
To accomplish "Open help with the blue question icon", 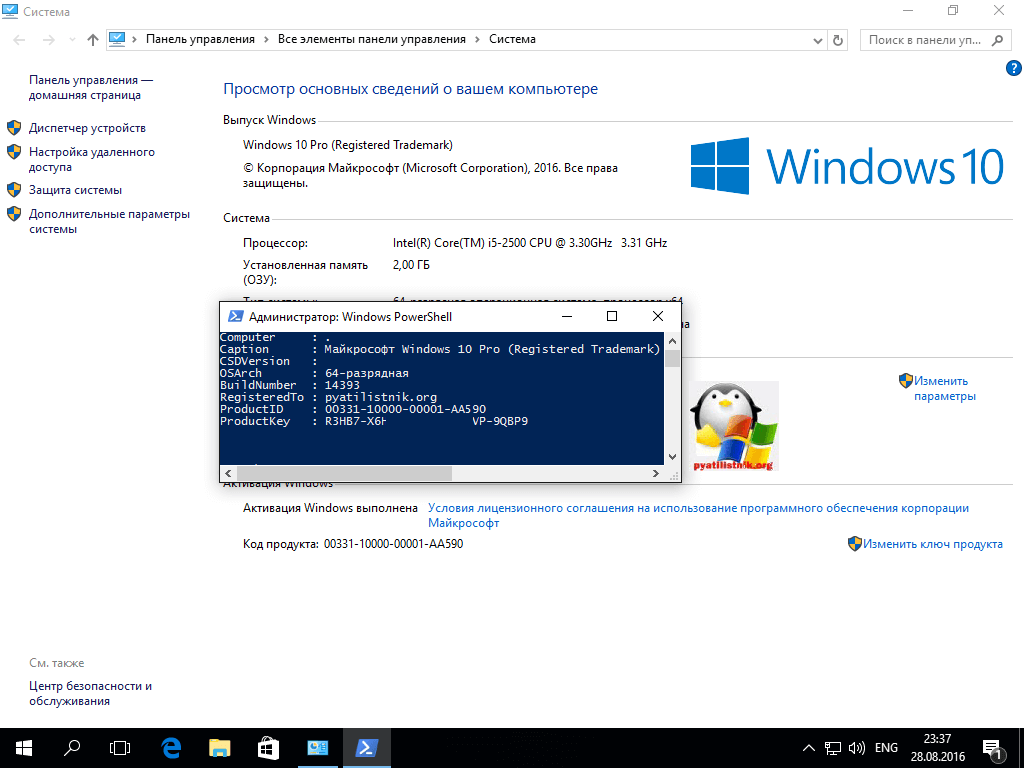I will click(1014, 67).
